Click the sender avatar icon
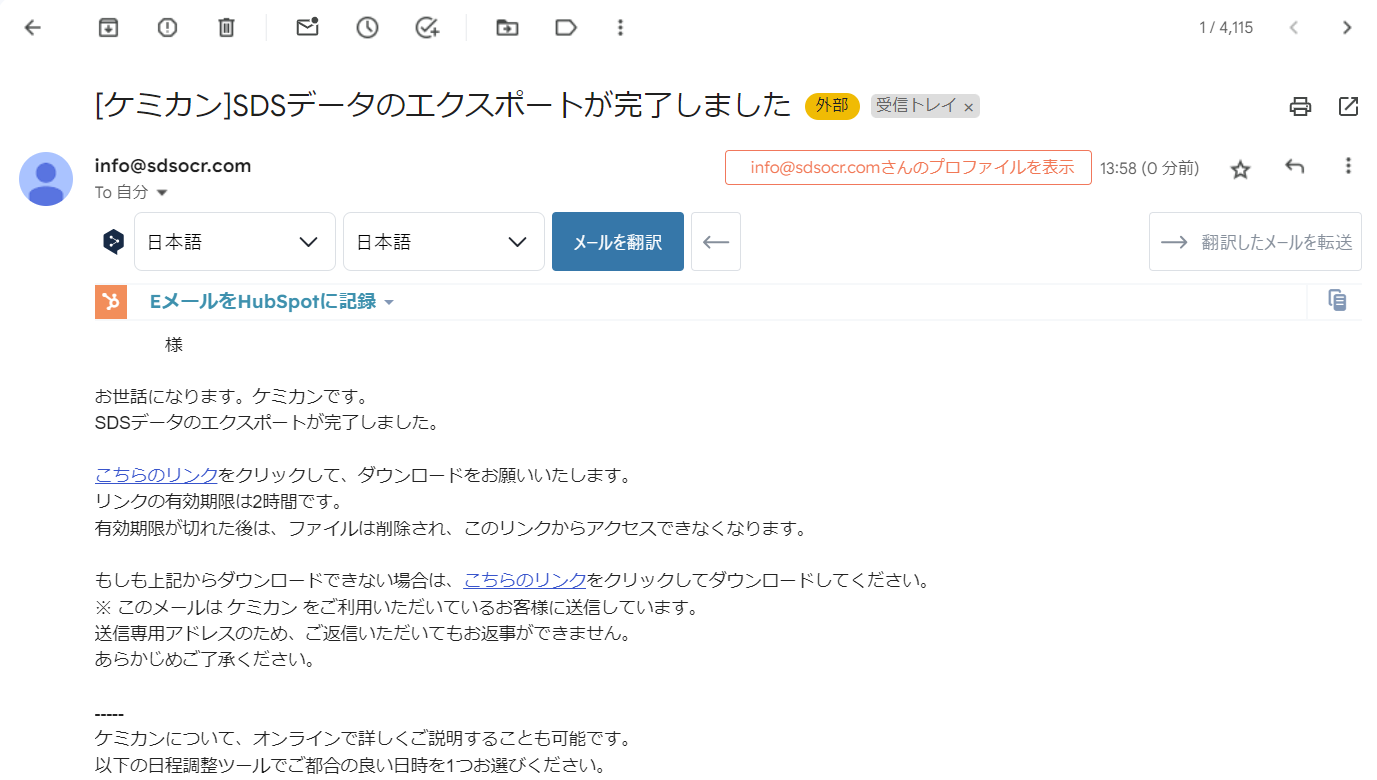This screenshot has width=1377, height=780. pos(46,179)
